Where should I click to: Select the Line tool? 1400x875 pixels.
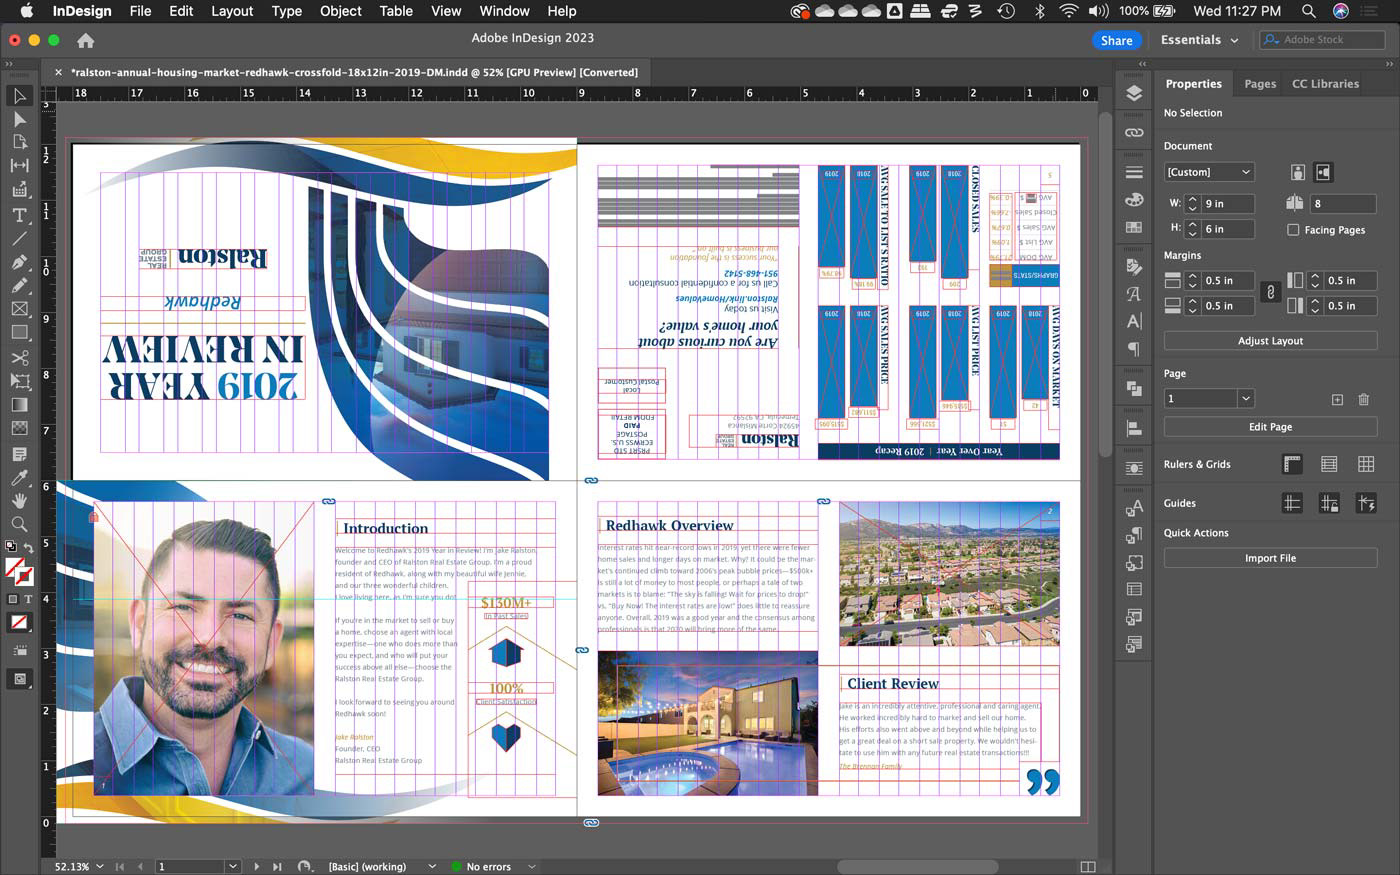(19, 238)
